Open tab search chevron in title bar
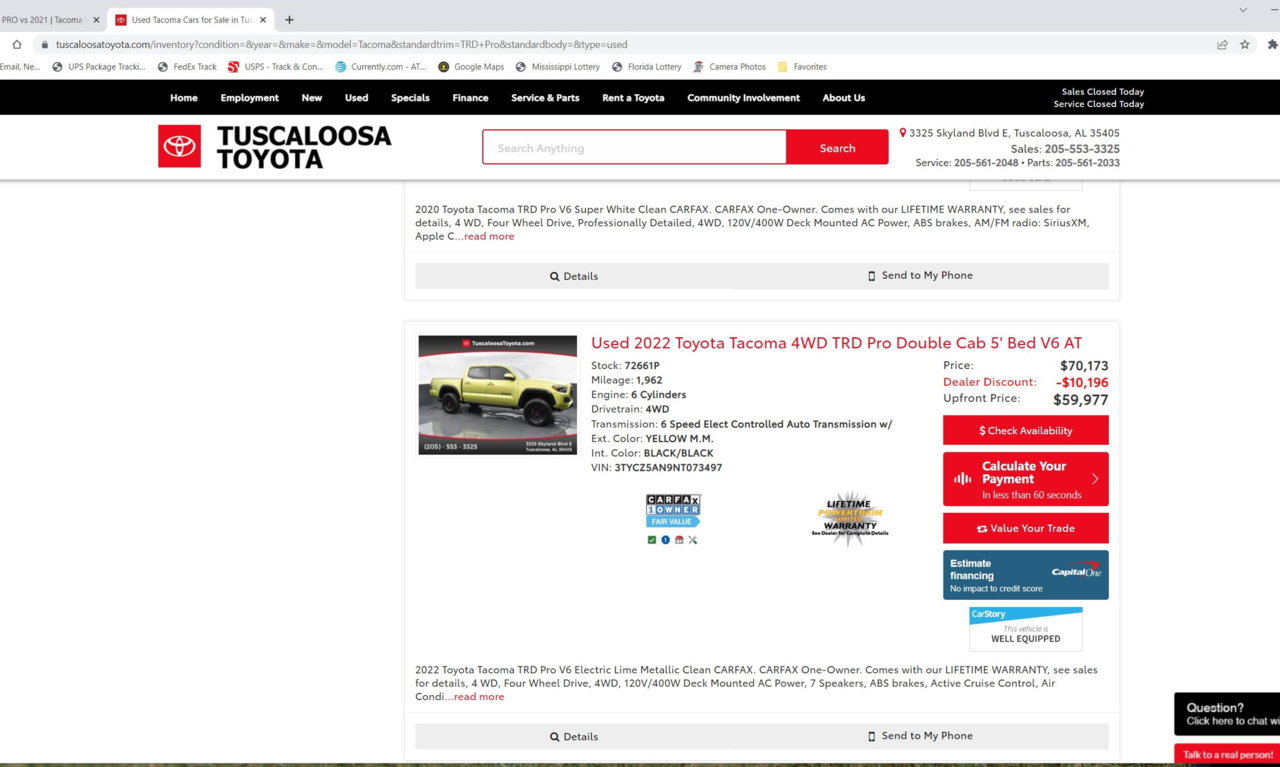The height and width of the screenshot is (767, 1280). [1243, 10]
